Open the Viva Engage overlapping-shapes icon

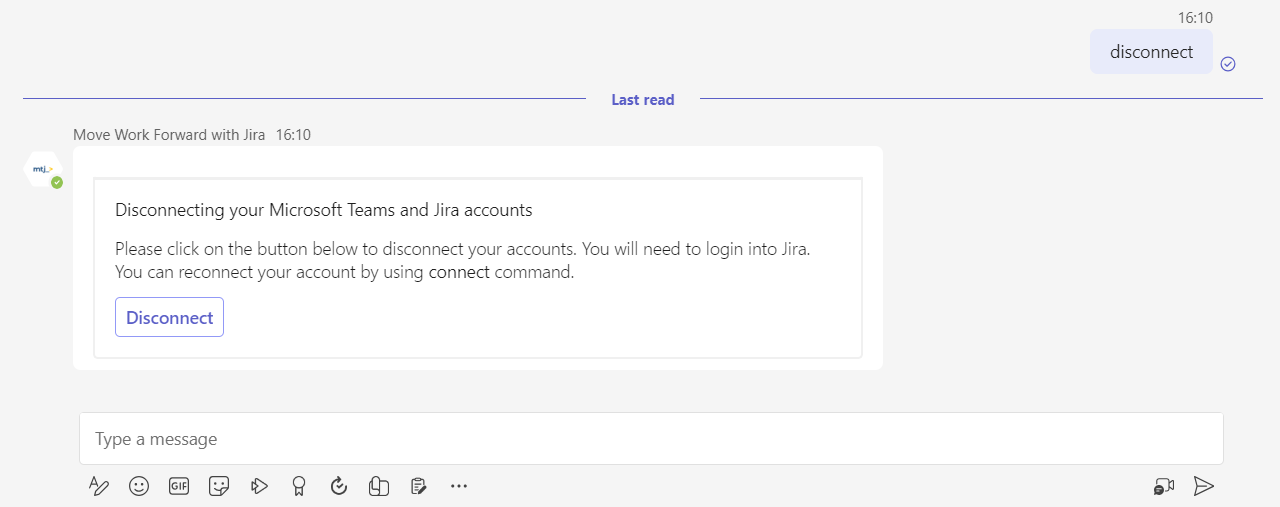[x=378, y=486]
